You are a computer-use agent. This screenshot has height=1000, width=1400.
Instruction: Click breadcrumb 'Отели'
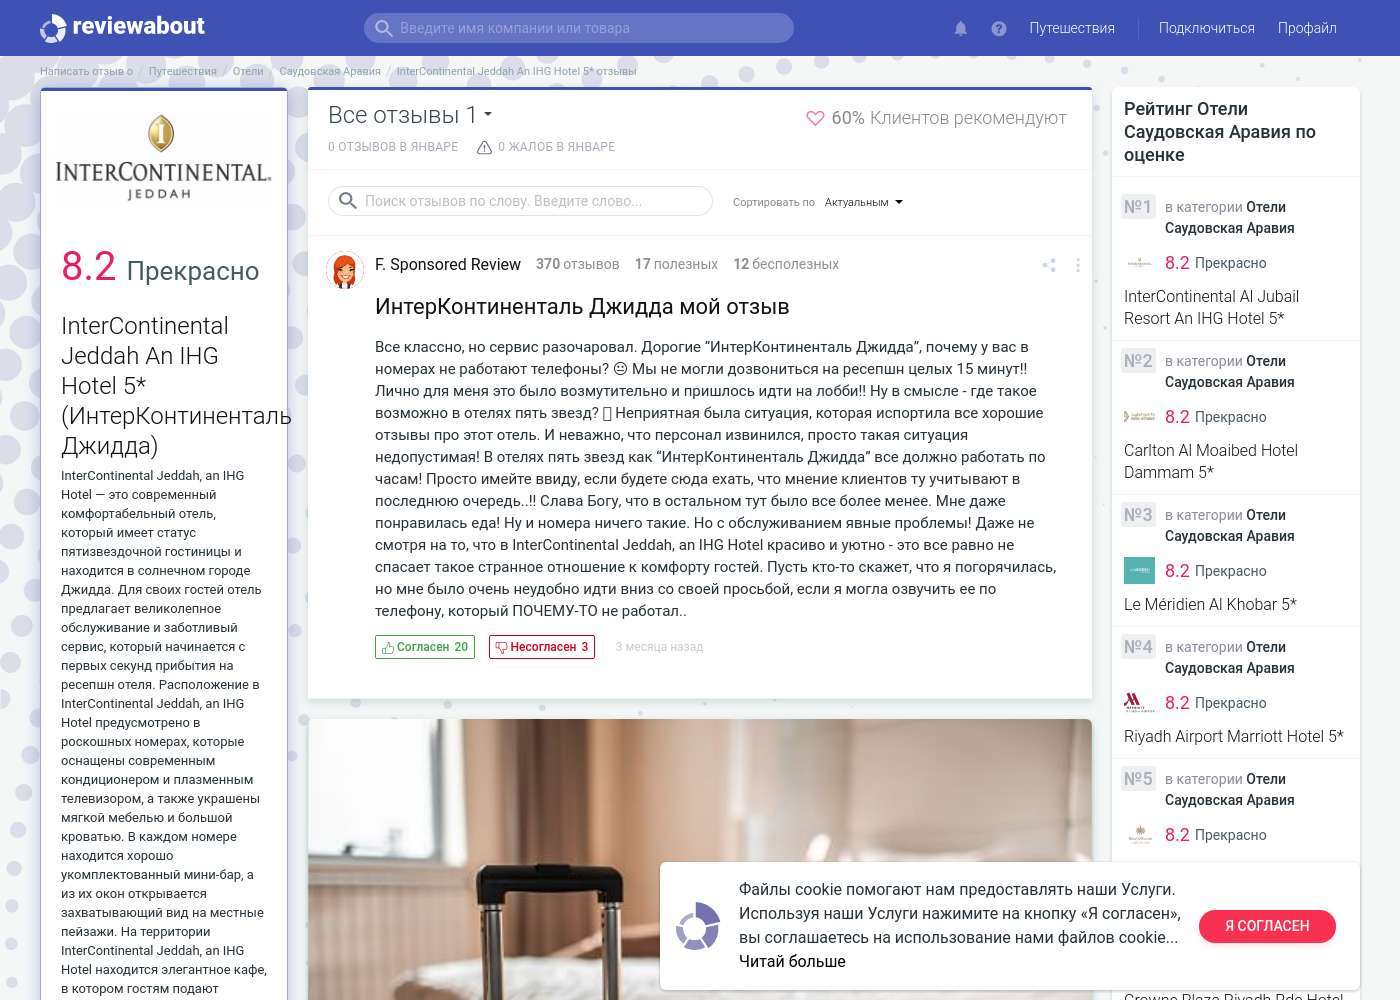point(248,71)
